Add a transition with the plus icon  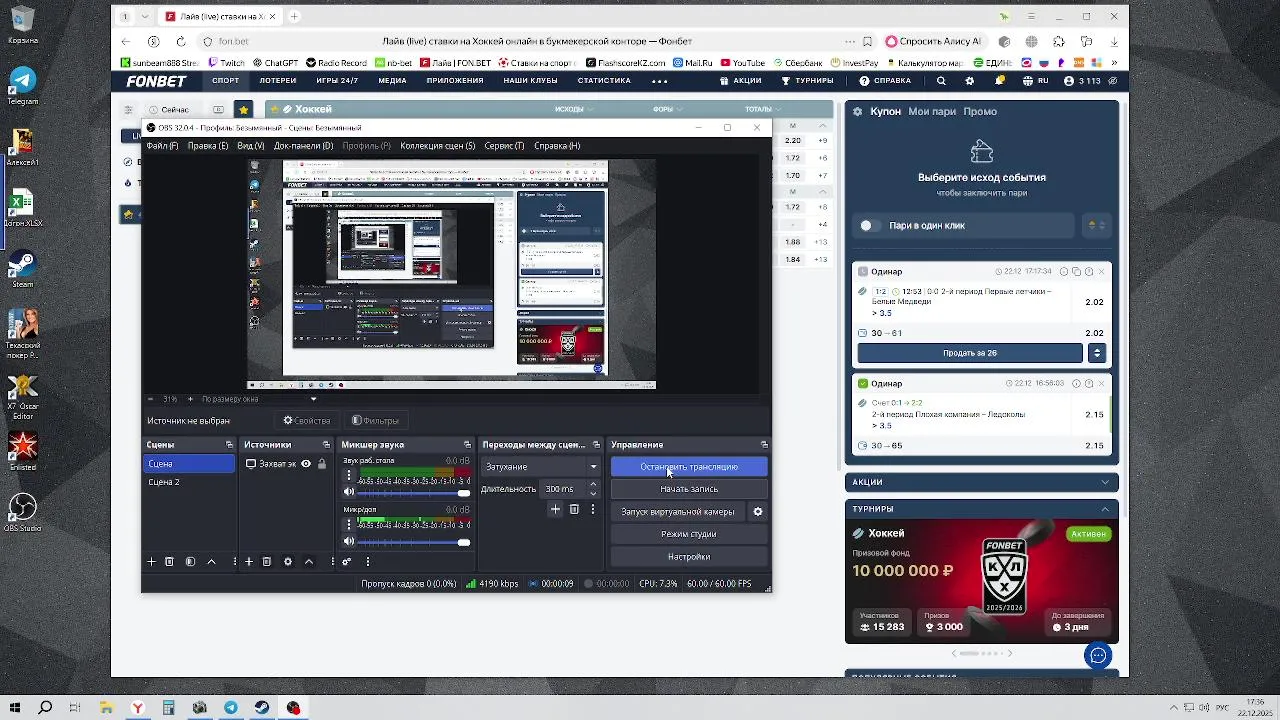pos(555,509)
